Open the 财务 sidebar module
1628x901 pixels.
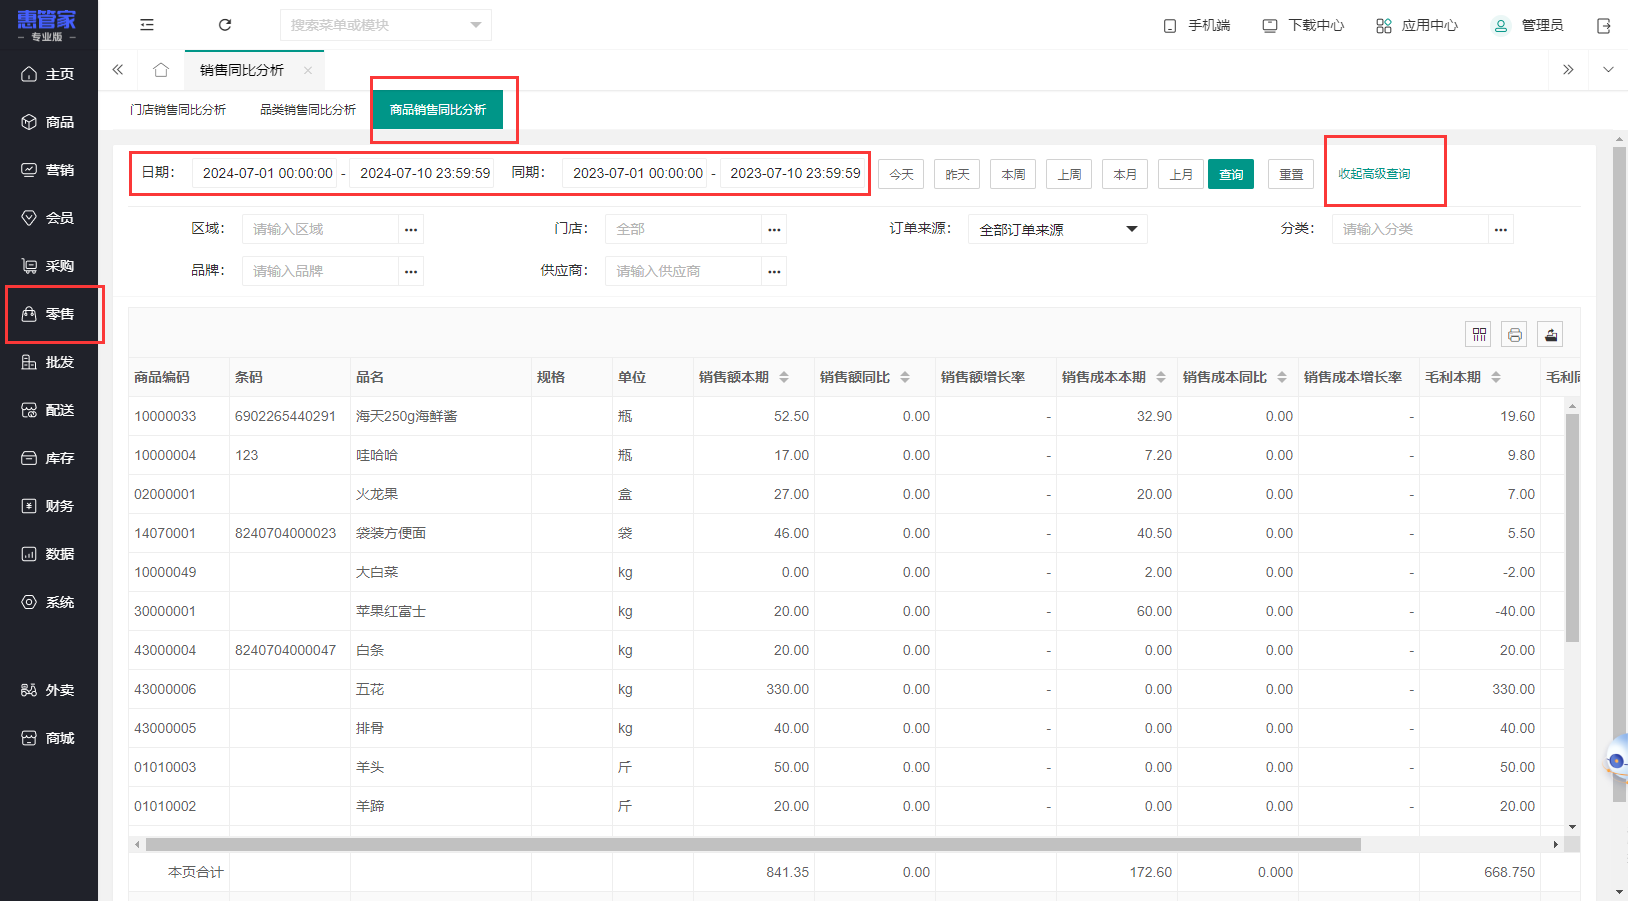[x=49, y=506]
